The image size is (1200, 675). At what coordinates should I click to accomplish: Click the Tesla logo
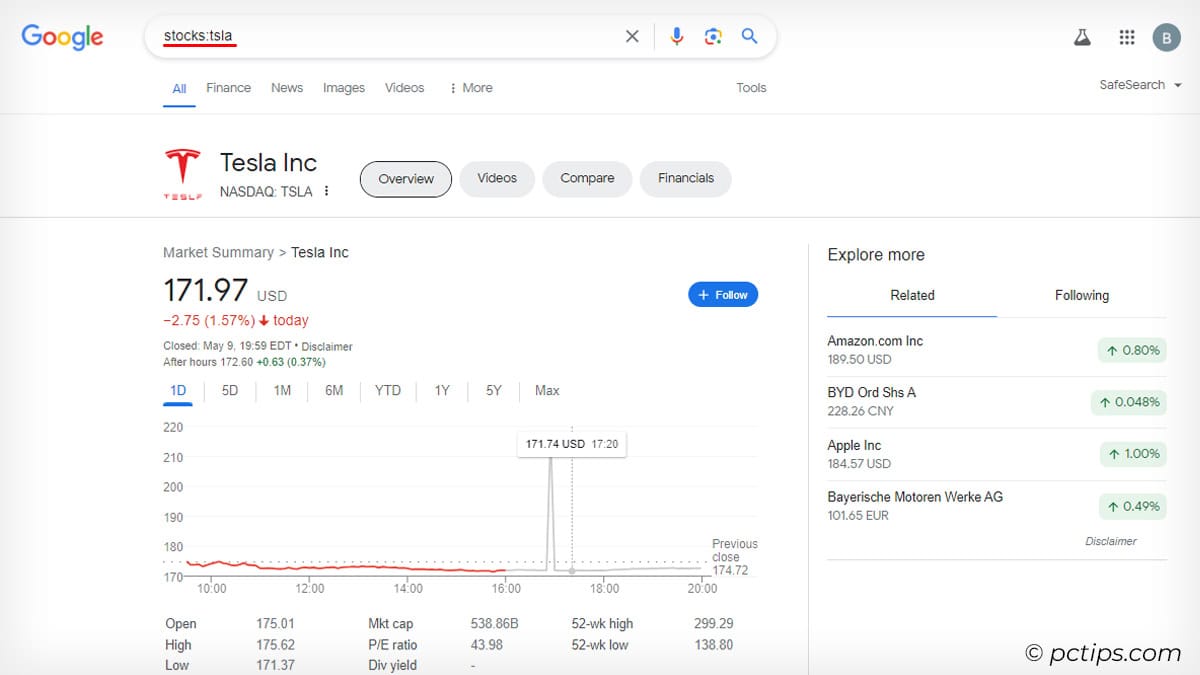[x=183, y=168]
